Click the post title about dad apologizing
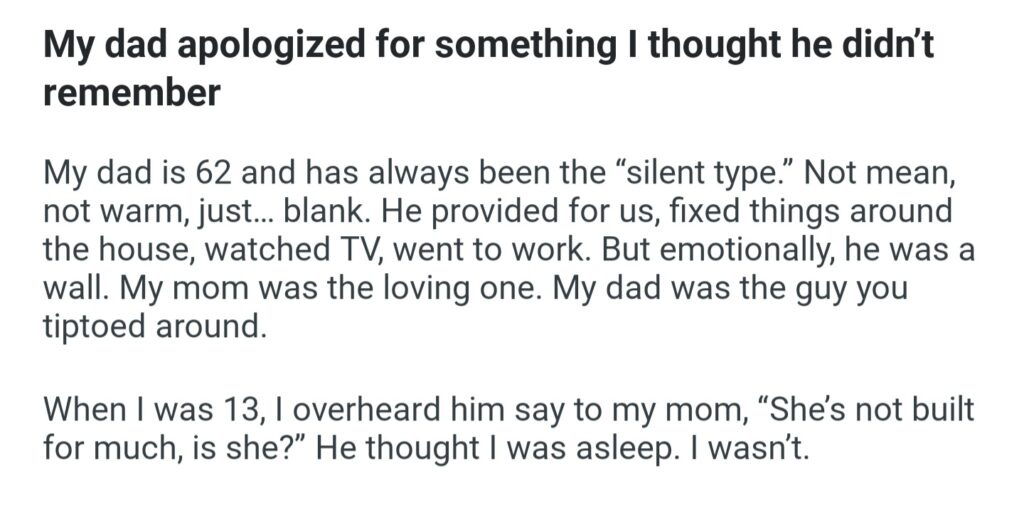The width and height of the screenshot is (1024, 515). [488, 47]
